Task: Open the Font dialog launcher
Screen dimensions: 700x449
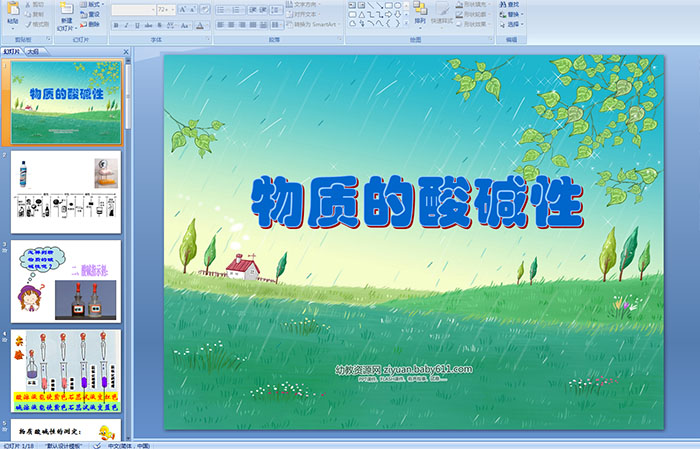Action: [x=208, y=39]
